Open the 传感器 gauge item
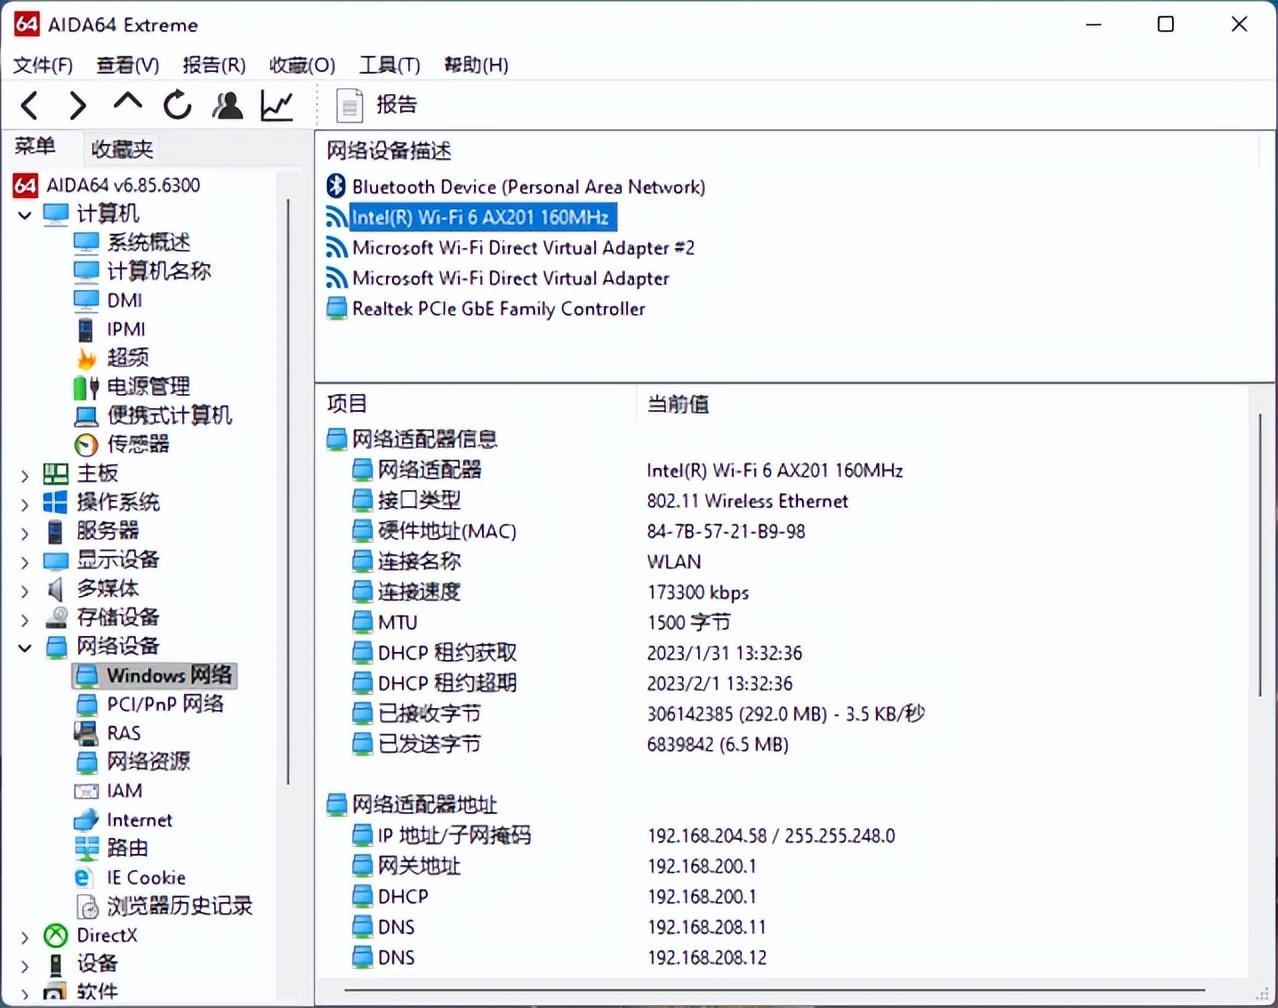The image size is (1278, 1008). pos(122,444)
